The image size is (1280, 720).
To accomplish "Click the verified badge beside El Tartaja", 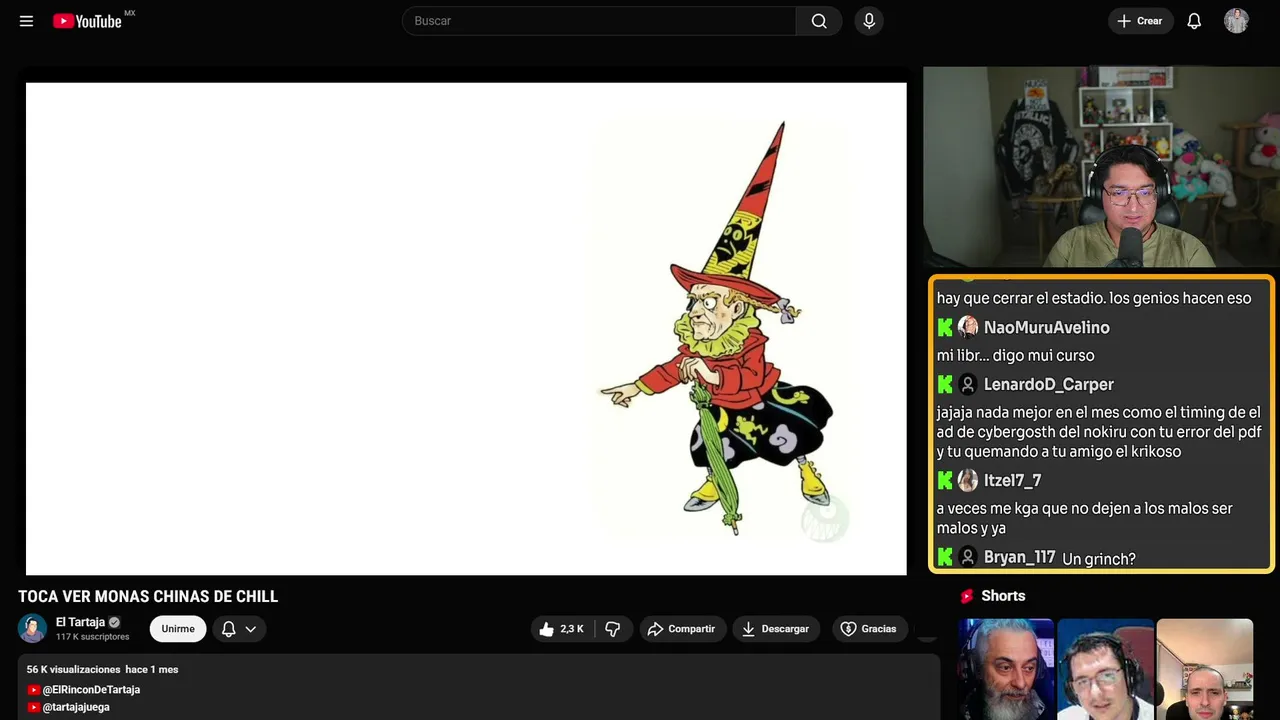I will coord(115,622).
